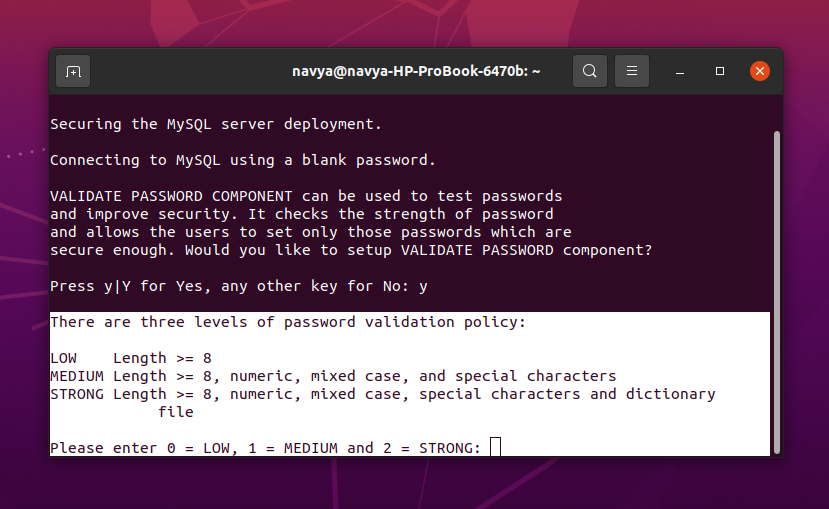The image size is (829, 509).
Task: Click the 'Securing the MySQL server deployment' line
Action: [x=216, y=124]
